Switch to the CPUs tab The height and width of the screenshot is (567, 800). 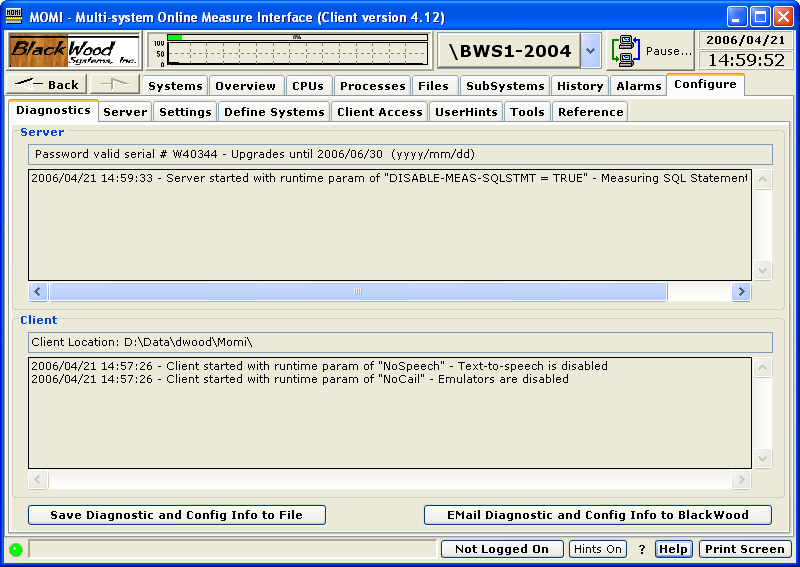coord(308,86)
